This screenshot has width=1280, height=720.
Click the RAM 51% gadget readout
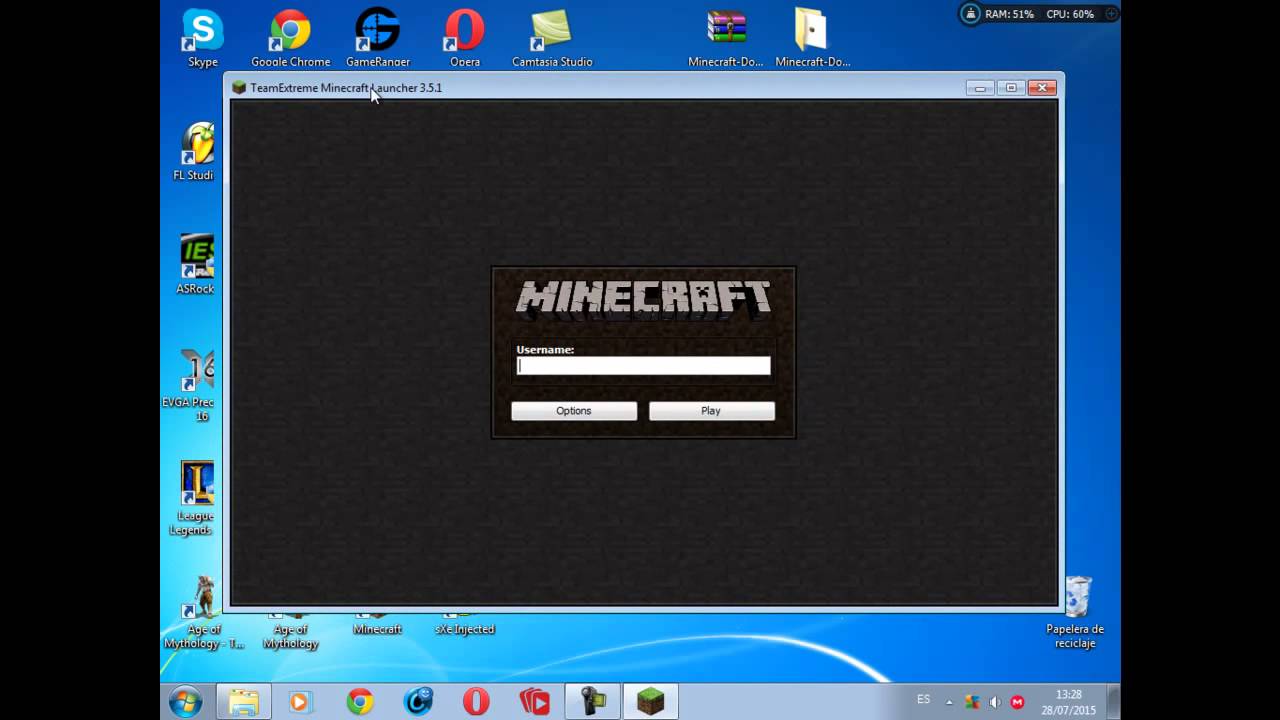pyautogui.click(x=1009, y=14)
